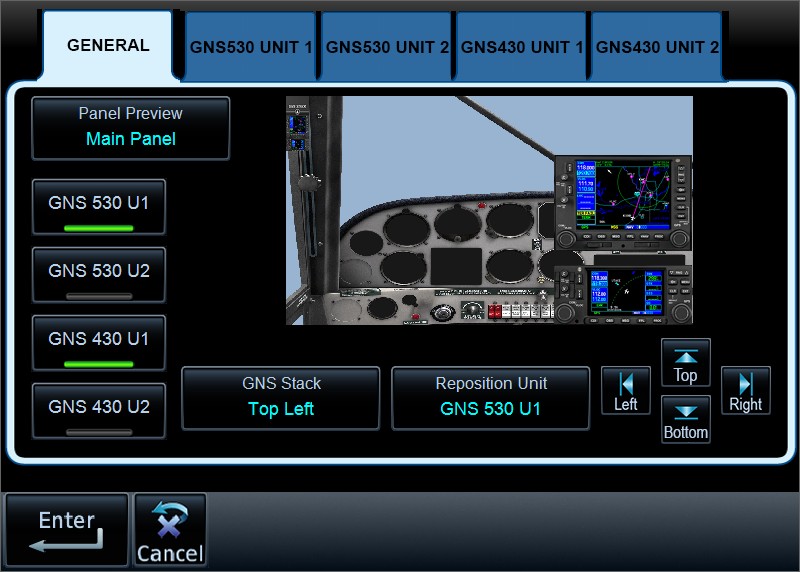This screenshot has height=572, width=800.
Task: Click the Cancel button
Action: 170,530
